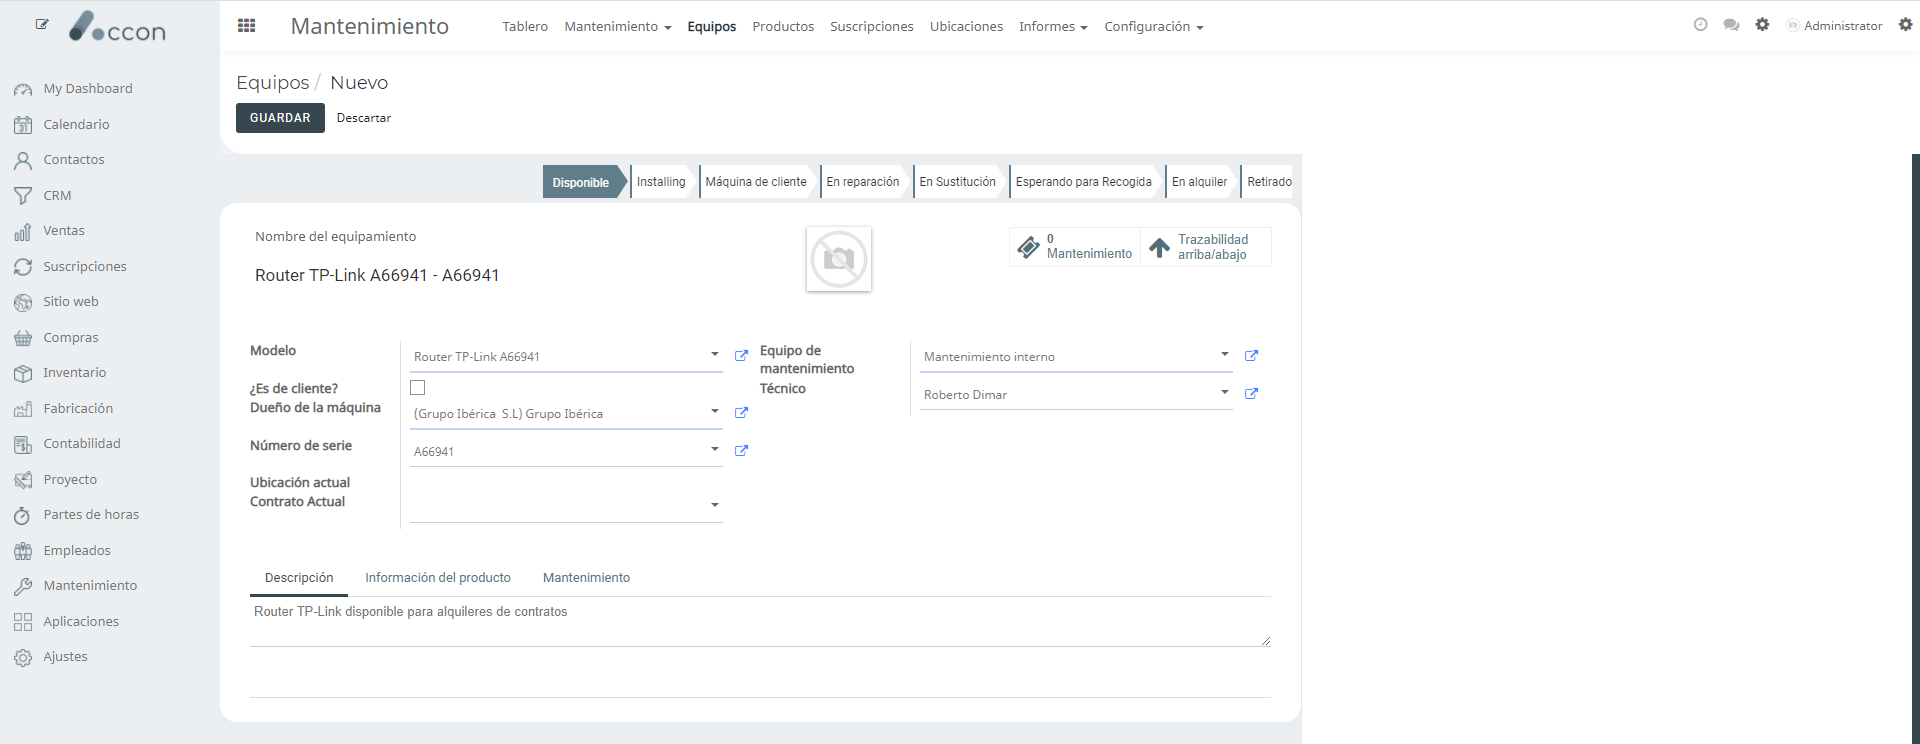Set status to Máquina de cliente

click(x=756, y=182)
